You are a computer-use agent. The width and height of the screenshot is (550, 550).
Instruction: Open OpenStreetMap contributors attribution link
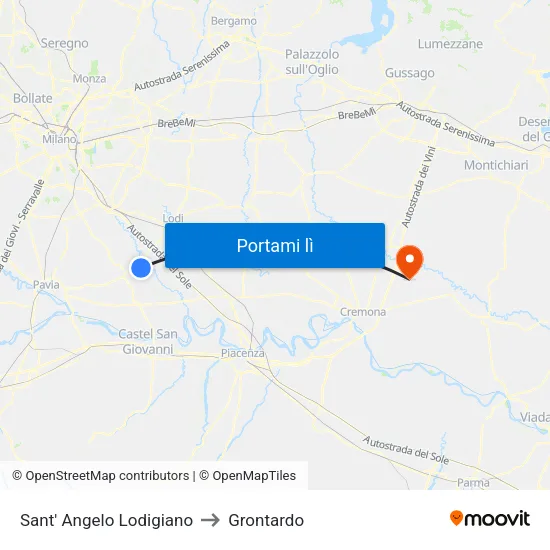tap(101, 476)
